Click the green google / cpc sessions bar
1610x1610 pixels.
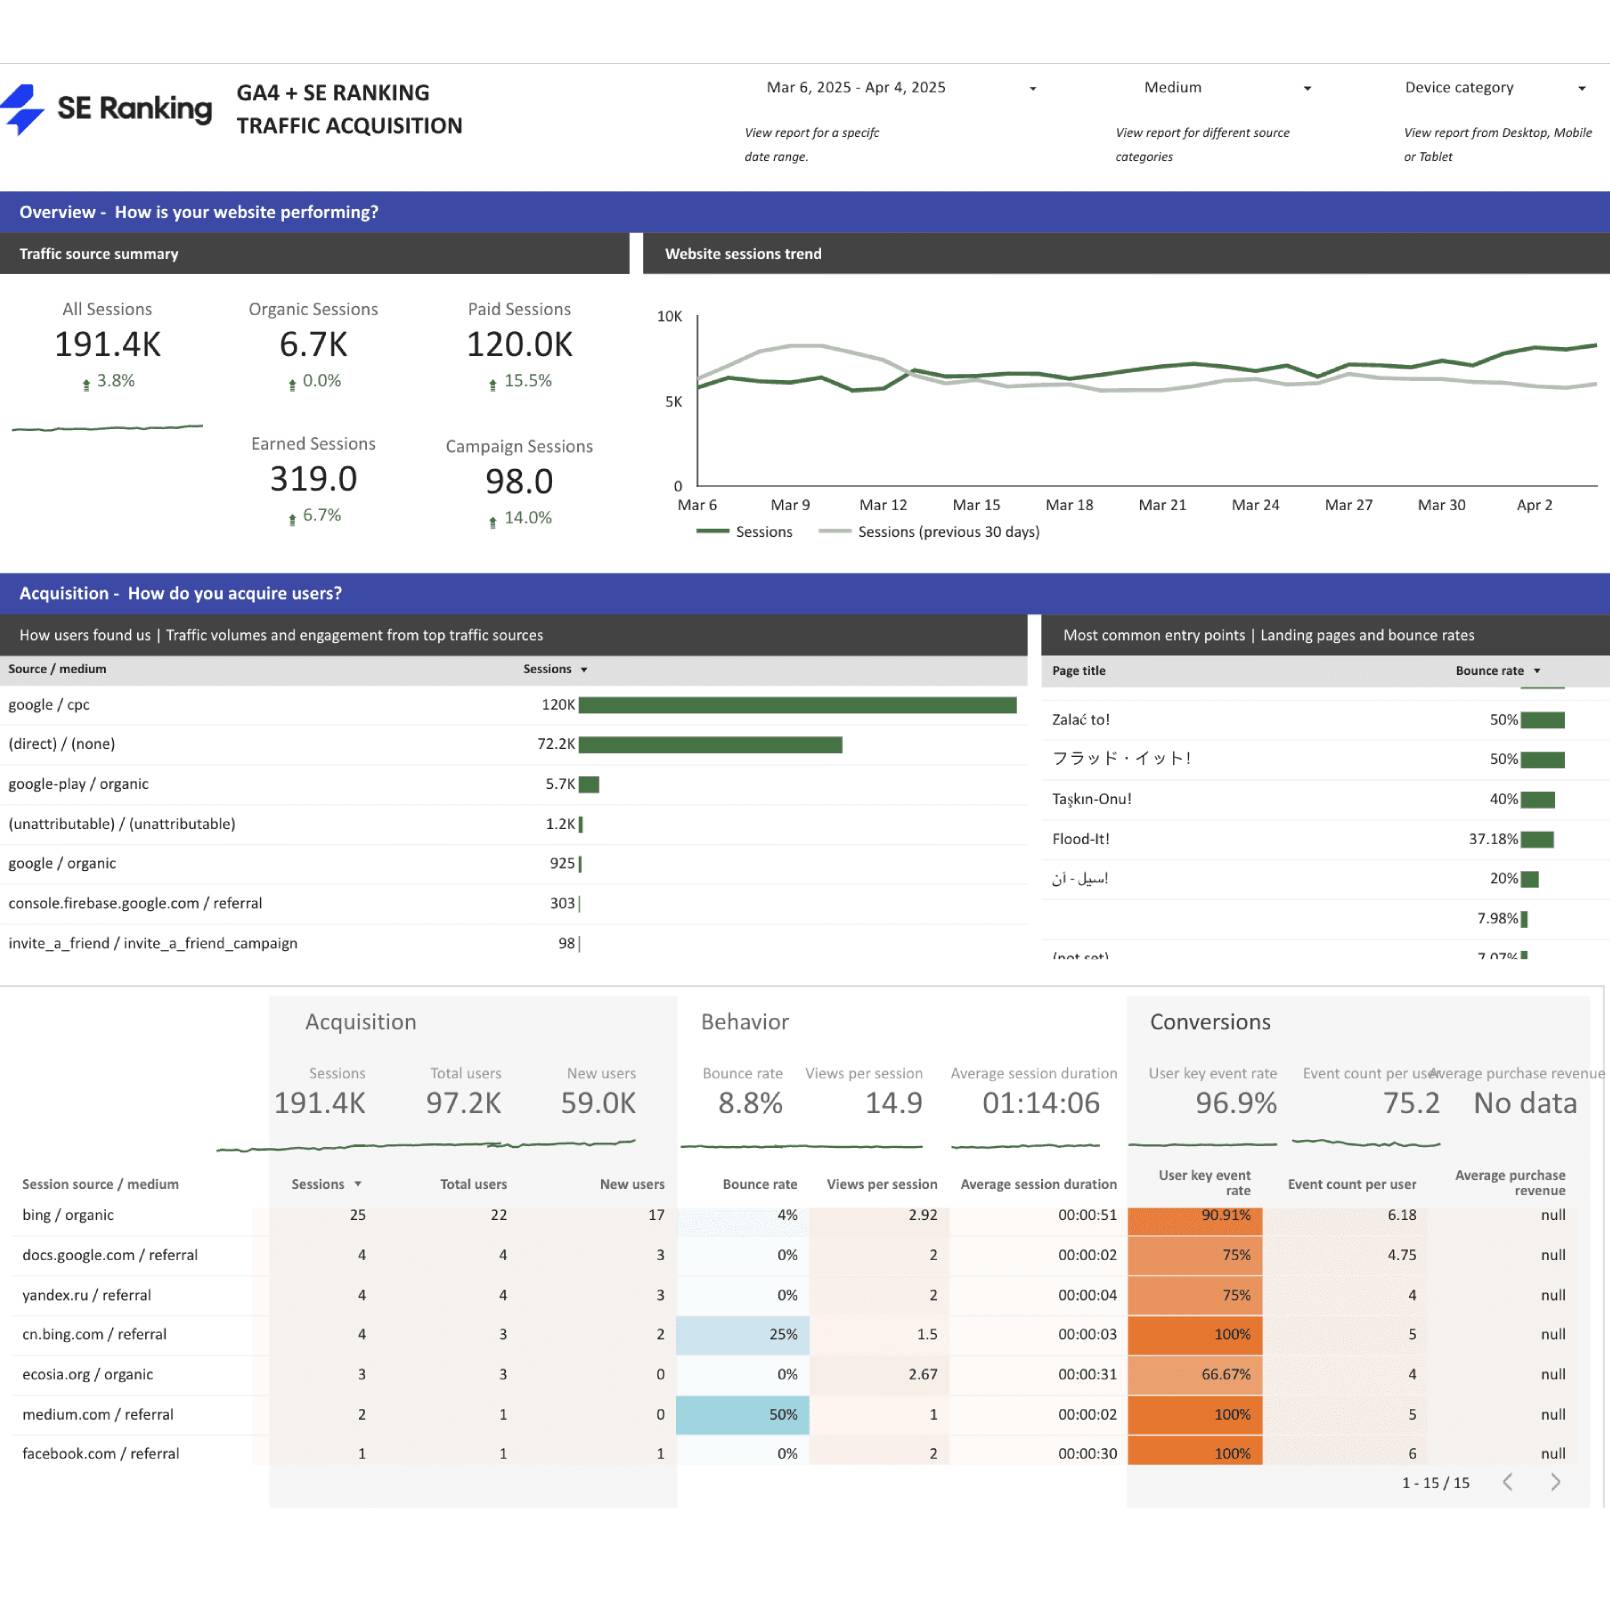(797, 705)
